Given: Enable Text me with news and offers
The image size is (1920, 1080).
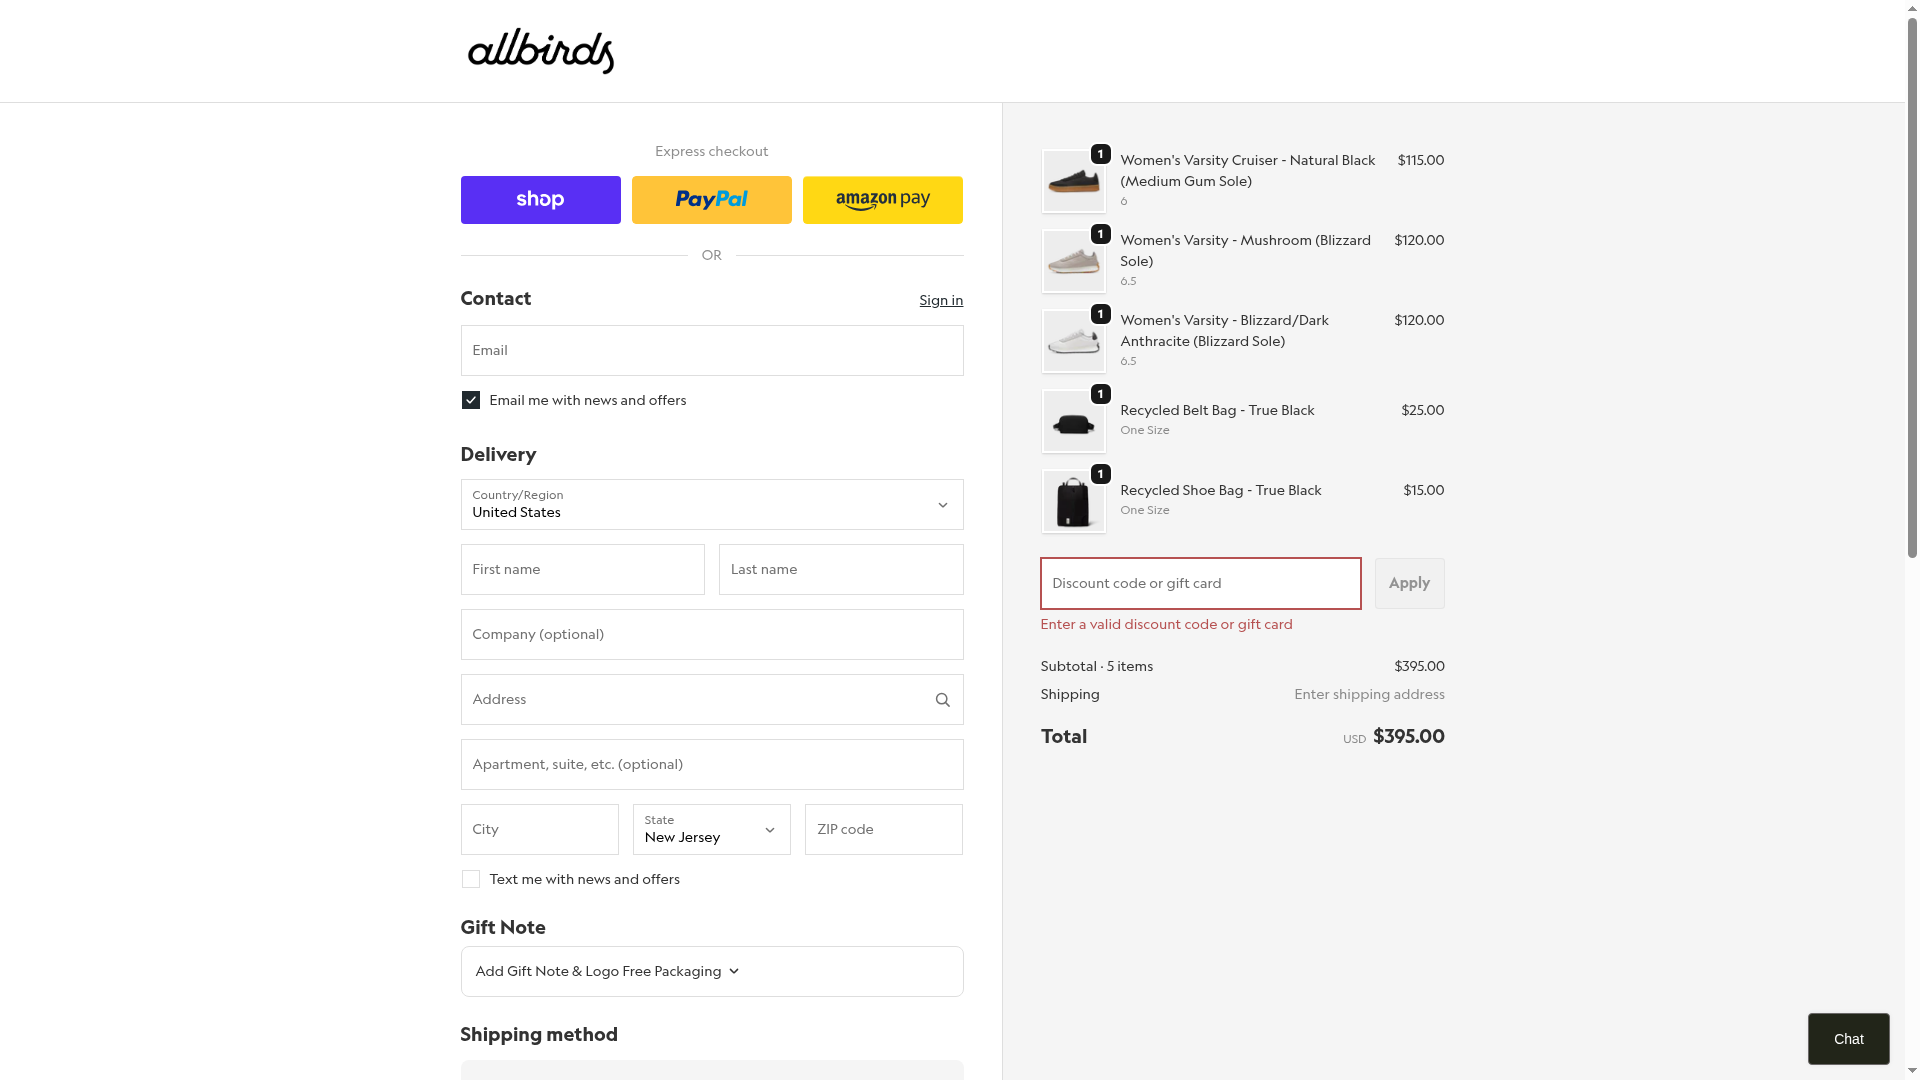Looking at the screenshot, I should pyautogui.click(x=471, y=879).
